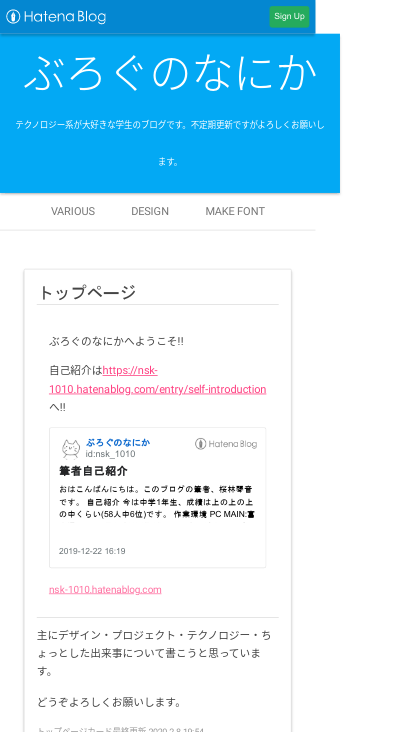Follow the nsk-1010.hatenablog.com link below card

105,590
